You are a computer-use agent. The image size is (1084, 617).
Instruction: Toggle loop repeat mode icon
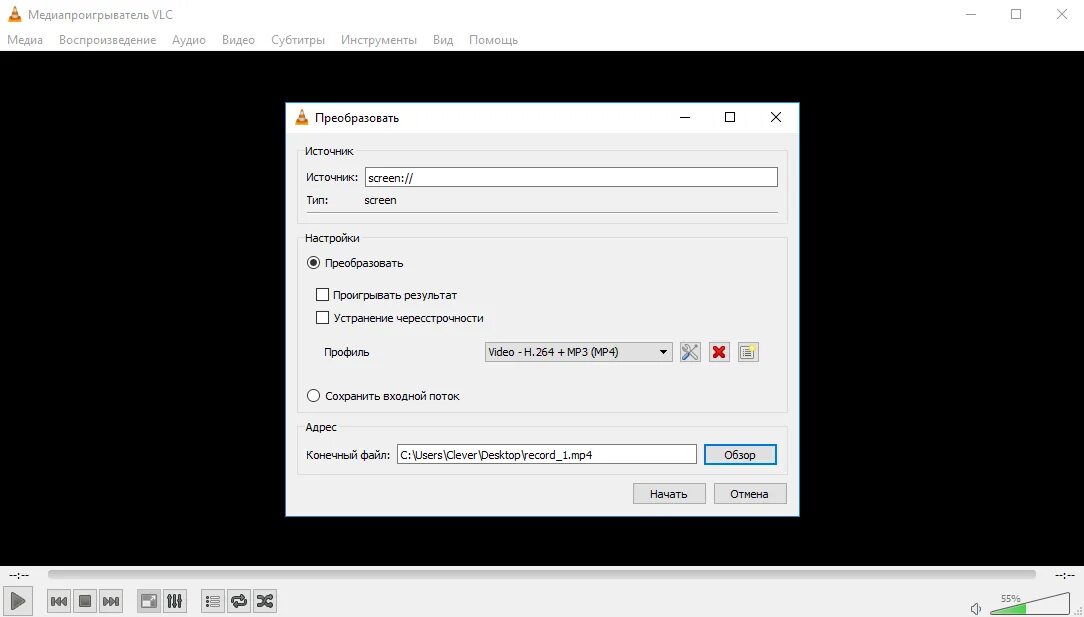pyautogui.click(x=239, y=601)
